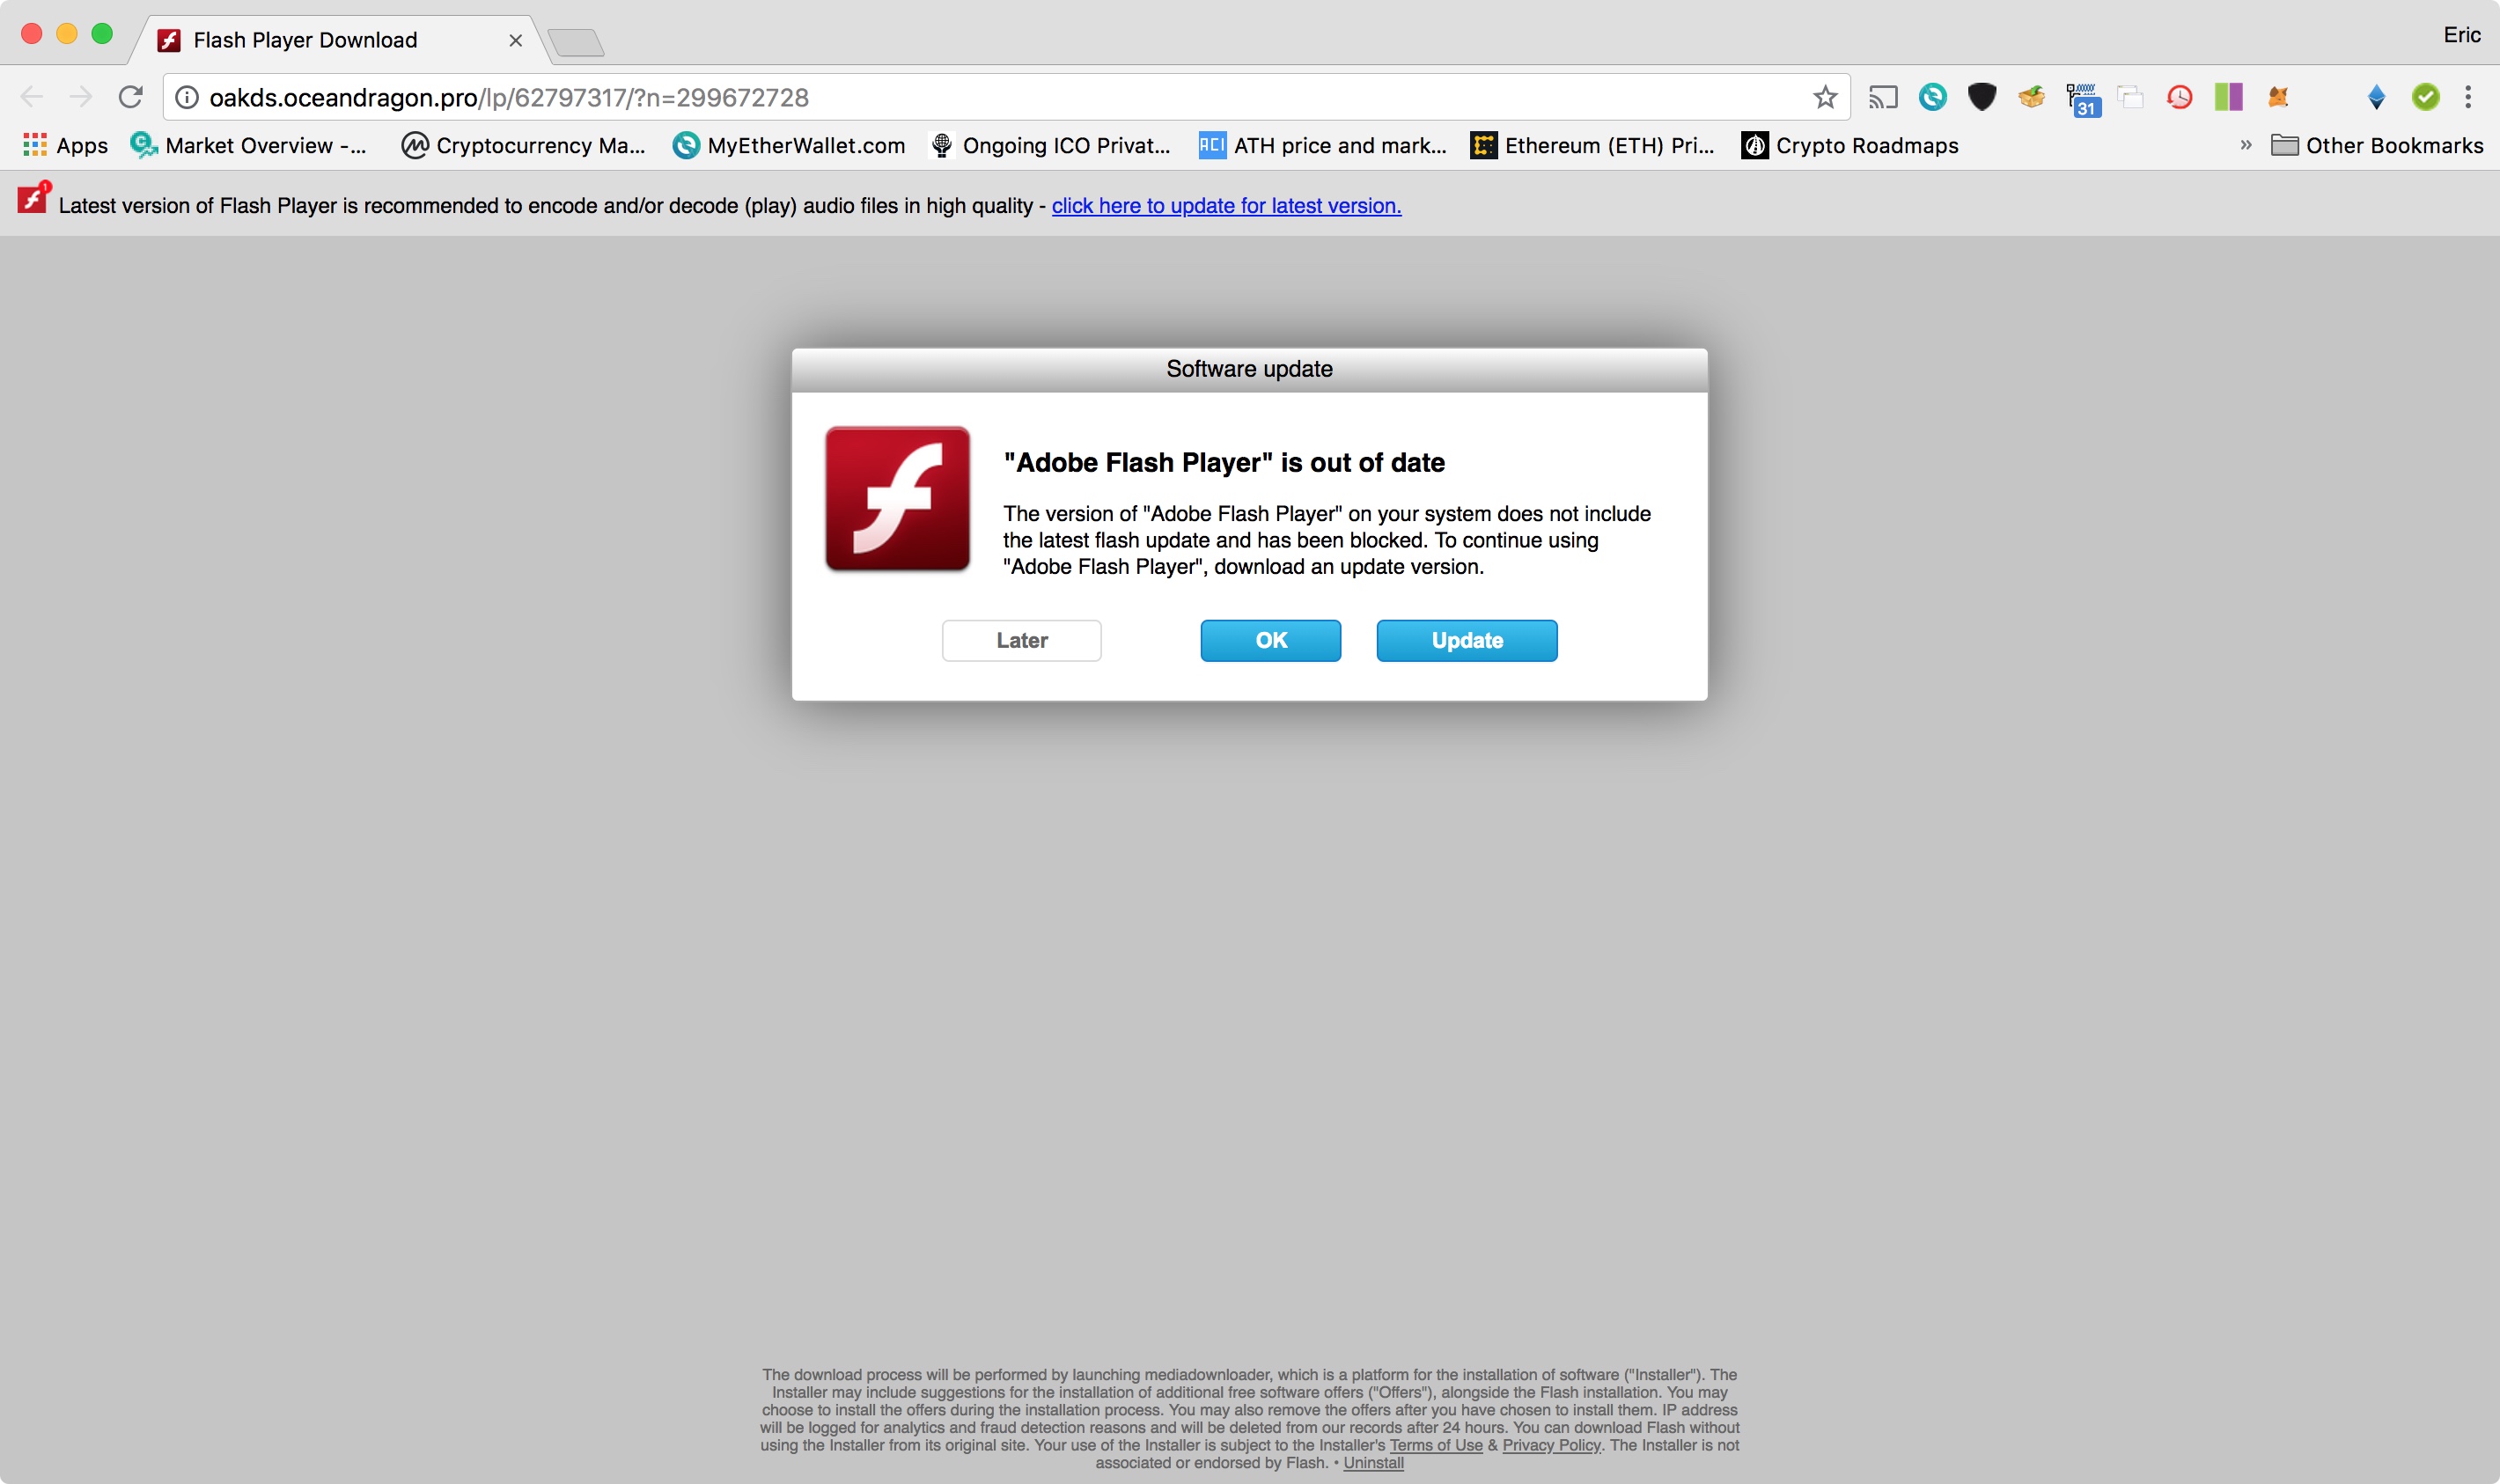Click the bookmark star icon in address bar
Viewport: 2500px width, 1484px height.
coord(1823,97)
